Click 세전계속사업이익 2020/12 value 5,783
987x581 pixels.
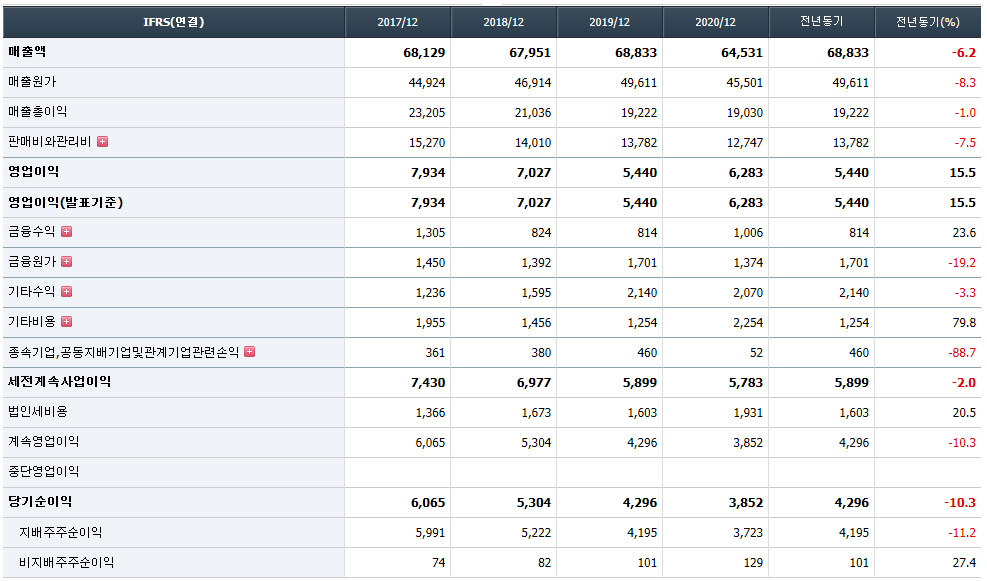coord(746,383)
